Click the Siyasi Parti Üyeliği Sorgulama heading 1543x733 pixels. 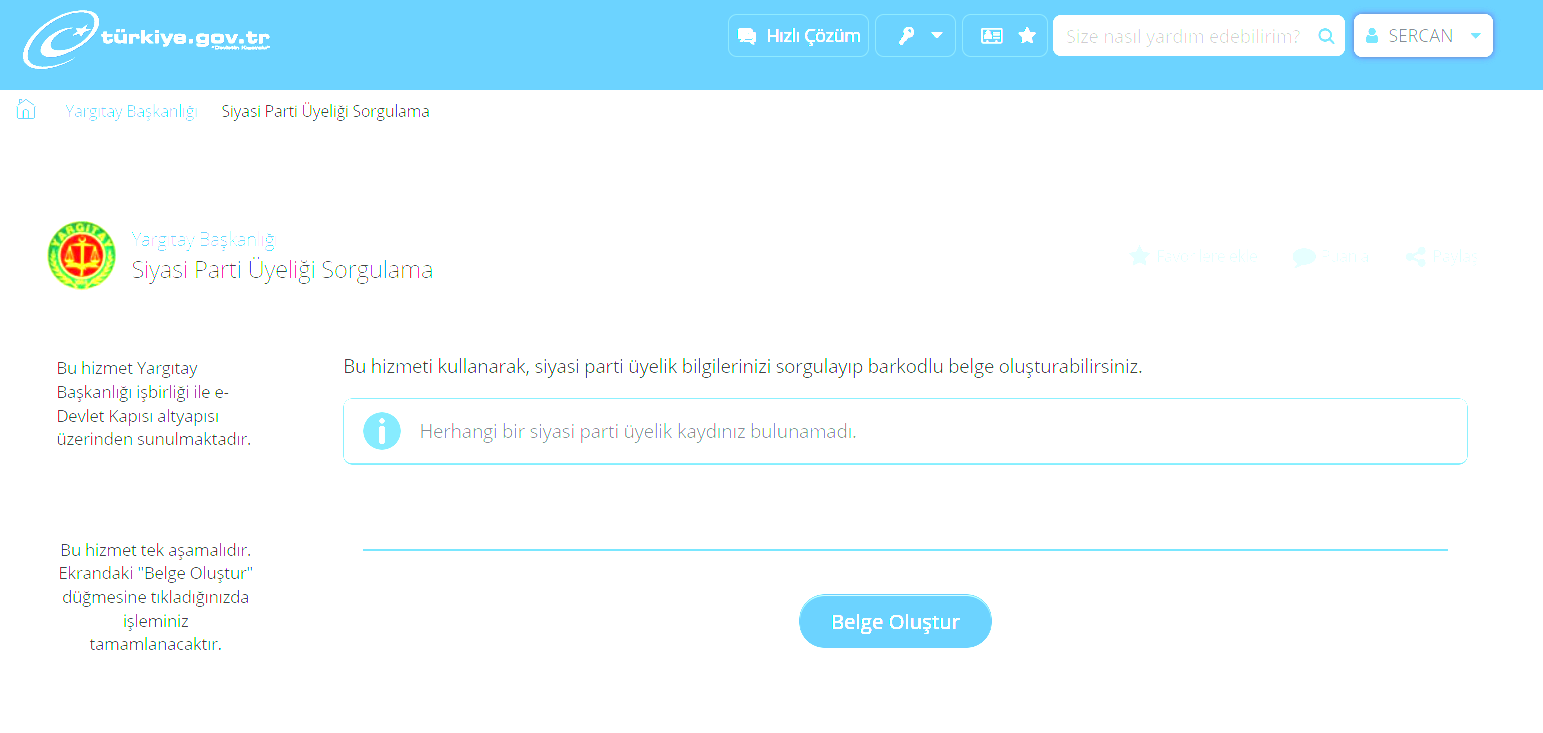tap(282, 270)
